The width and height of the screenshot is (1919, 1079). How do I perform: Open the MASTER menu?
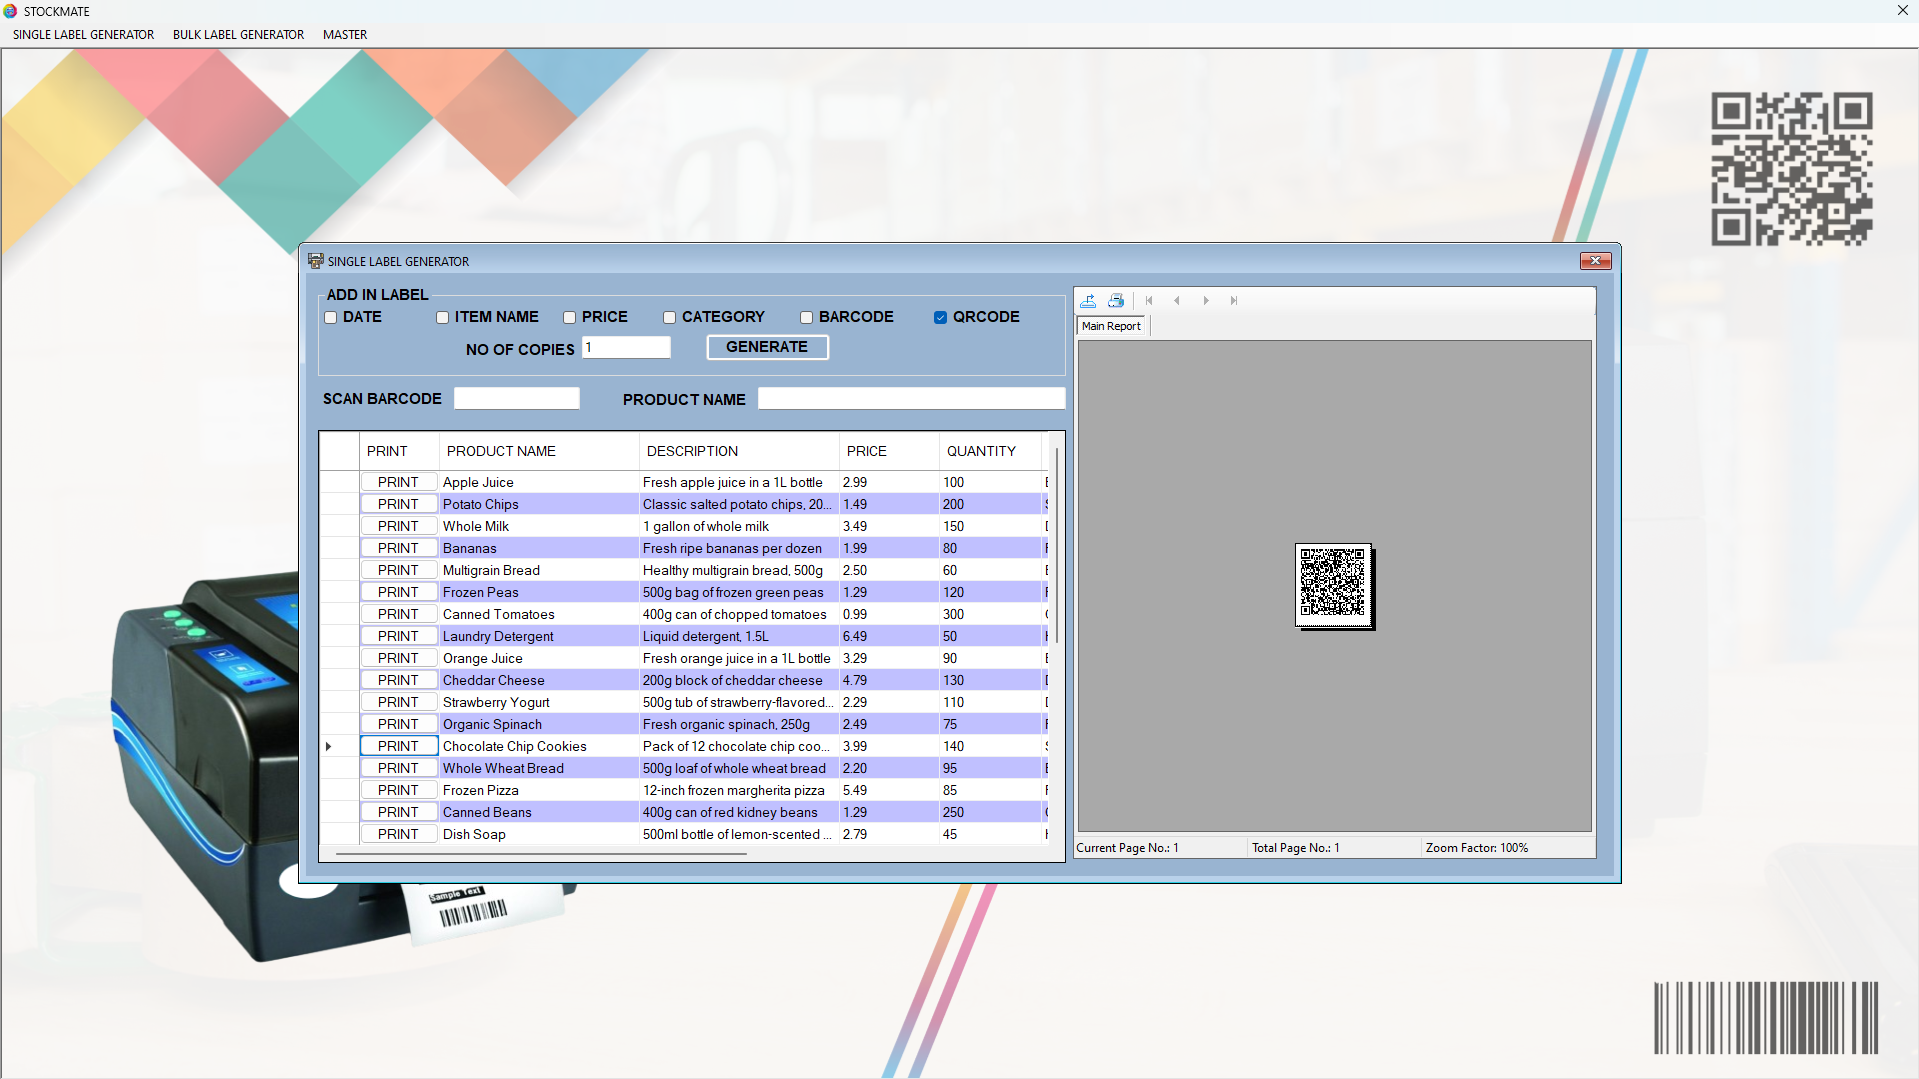point(345,34)
